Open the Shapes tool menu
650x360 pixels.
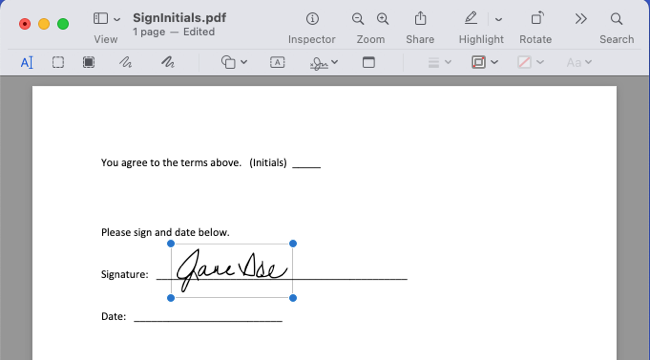(x=228, y=62)
